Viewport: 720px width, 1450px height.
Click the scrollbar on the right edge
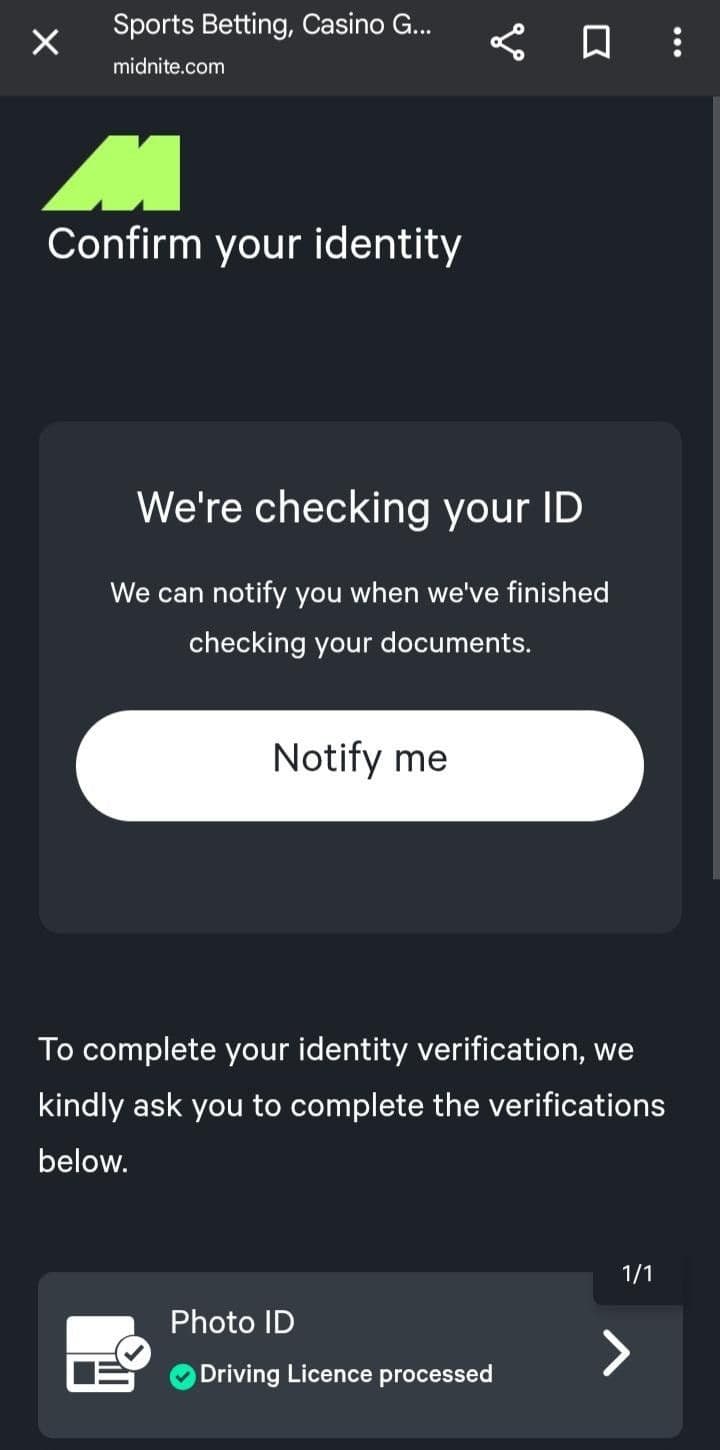(x=715, y=490)
